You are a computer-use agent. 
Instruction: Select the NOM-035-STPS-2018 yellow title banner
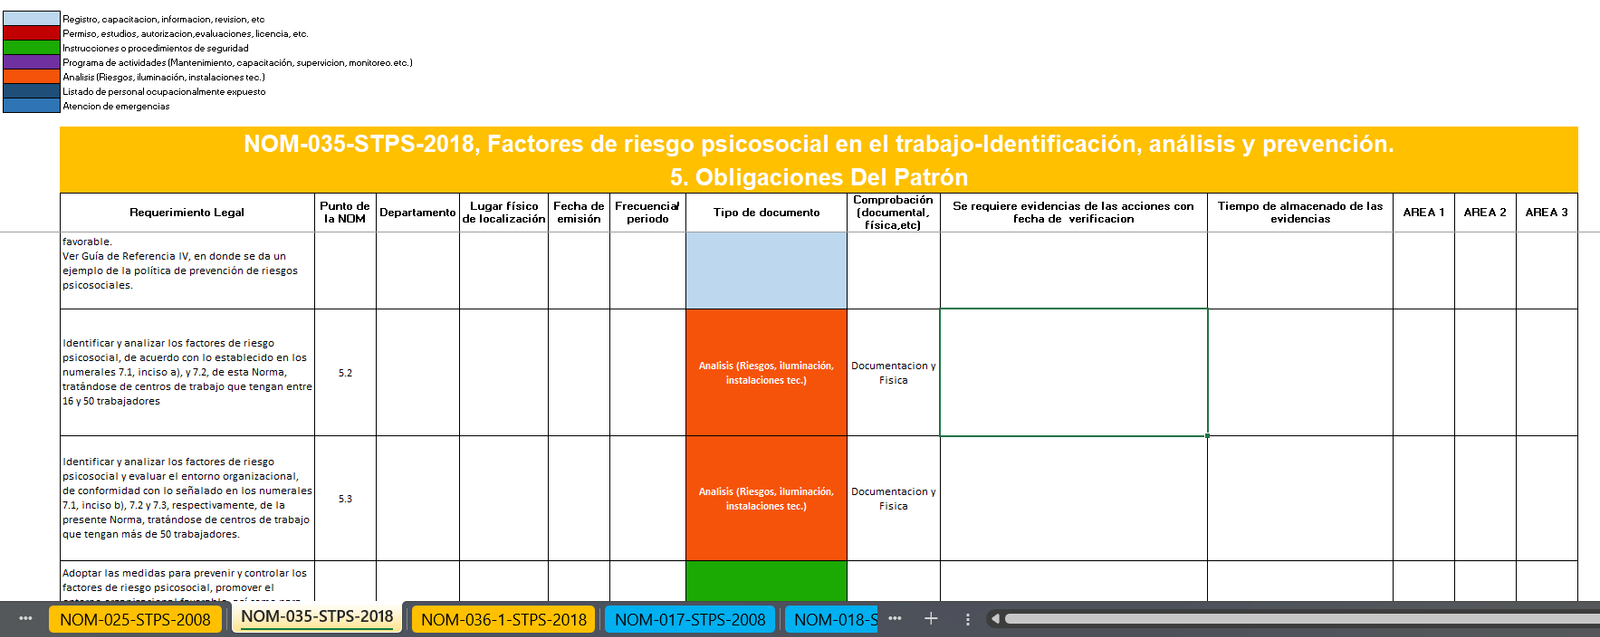pos(818,160)
